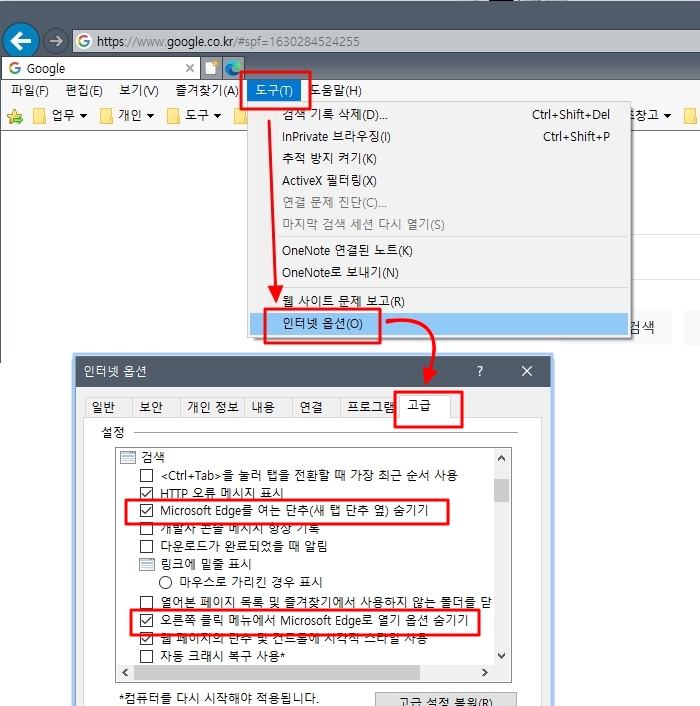Click the Google favicon in address bar
Screen dimensions: 700x706
coord(84,41)
